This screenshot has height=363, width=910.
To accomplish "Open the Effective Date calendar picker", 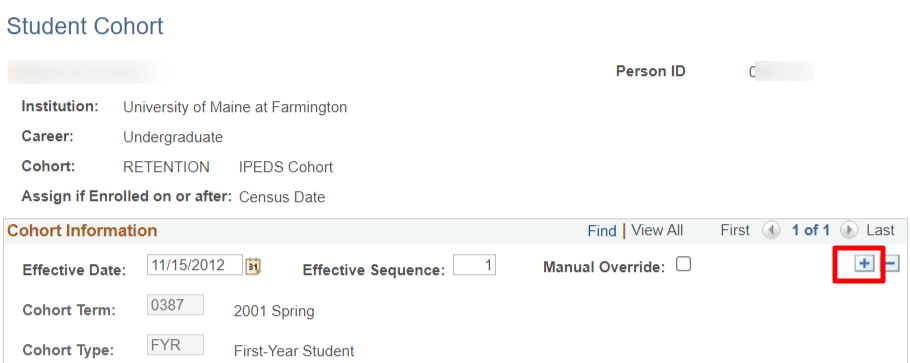I will tap(253, 267).
